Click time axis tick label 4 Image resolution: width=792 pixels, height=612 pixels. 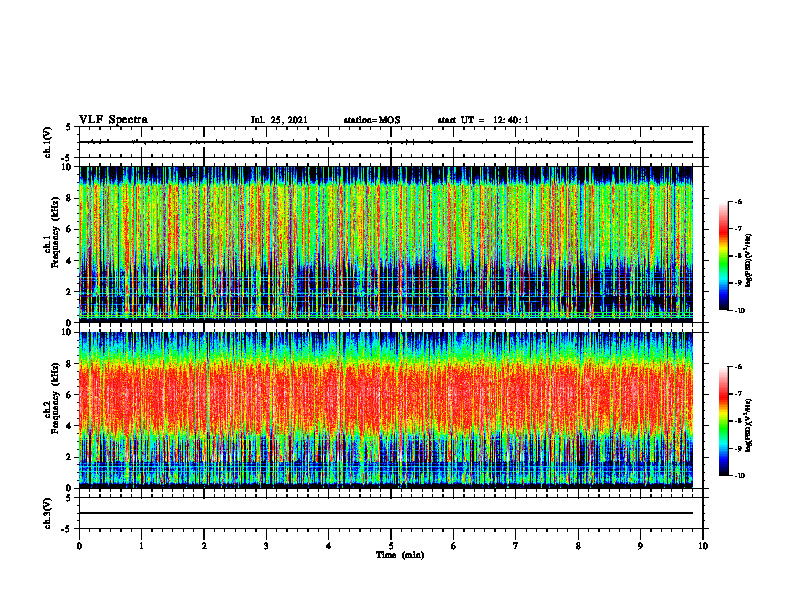tap(329, 546)
